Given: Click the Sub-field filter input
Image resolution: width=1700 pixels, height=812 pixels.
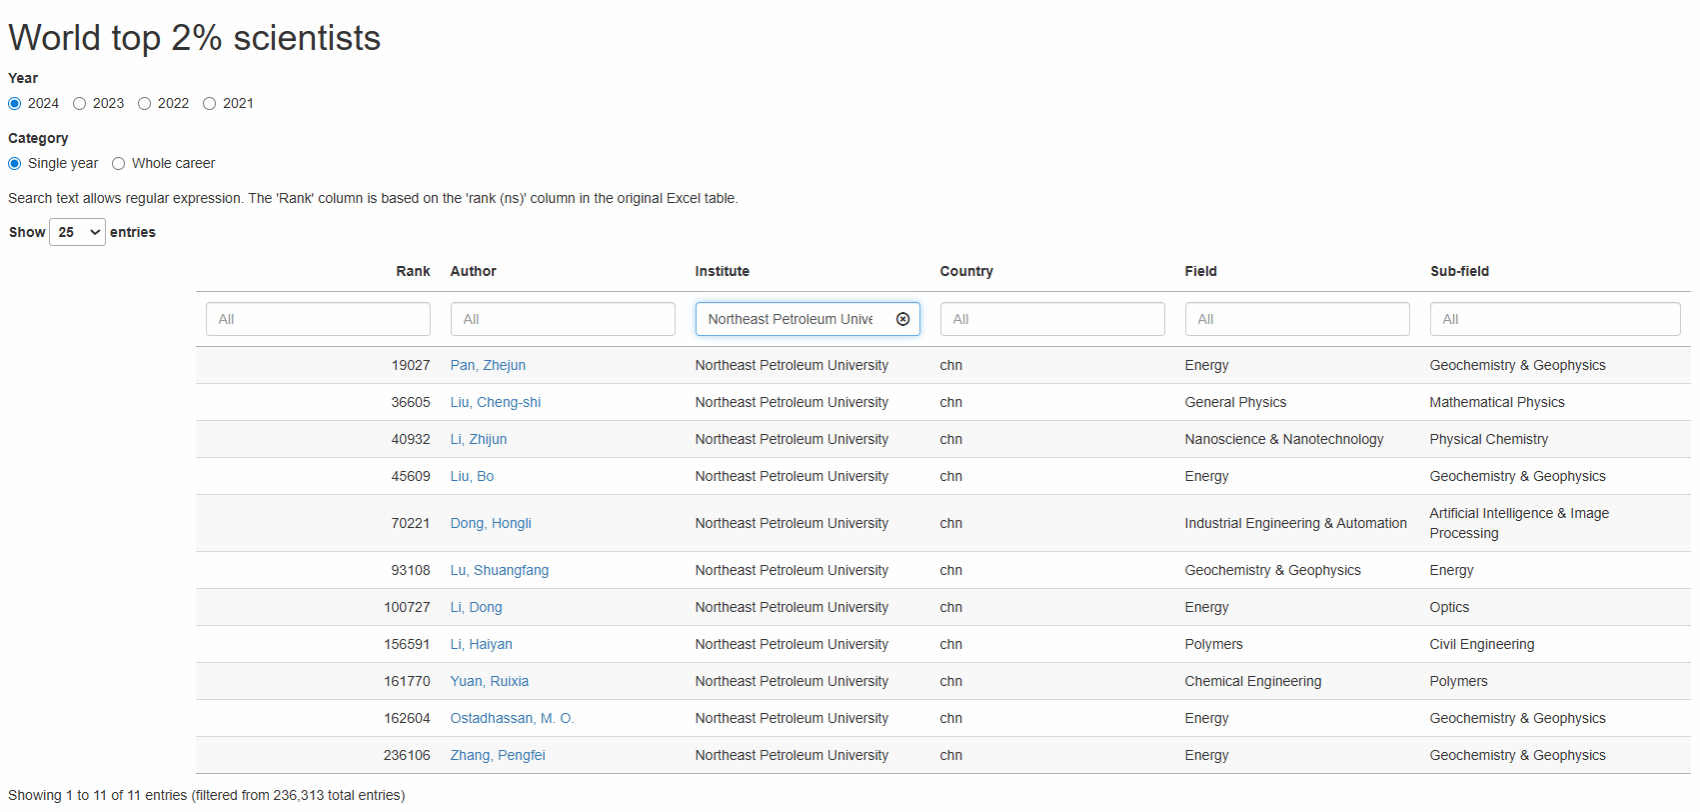Looking at the screenshot, I should pyautogui.click(x=1554, y=319).
